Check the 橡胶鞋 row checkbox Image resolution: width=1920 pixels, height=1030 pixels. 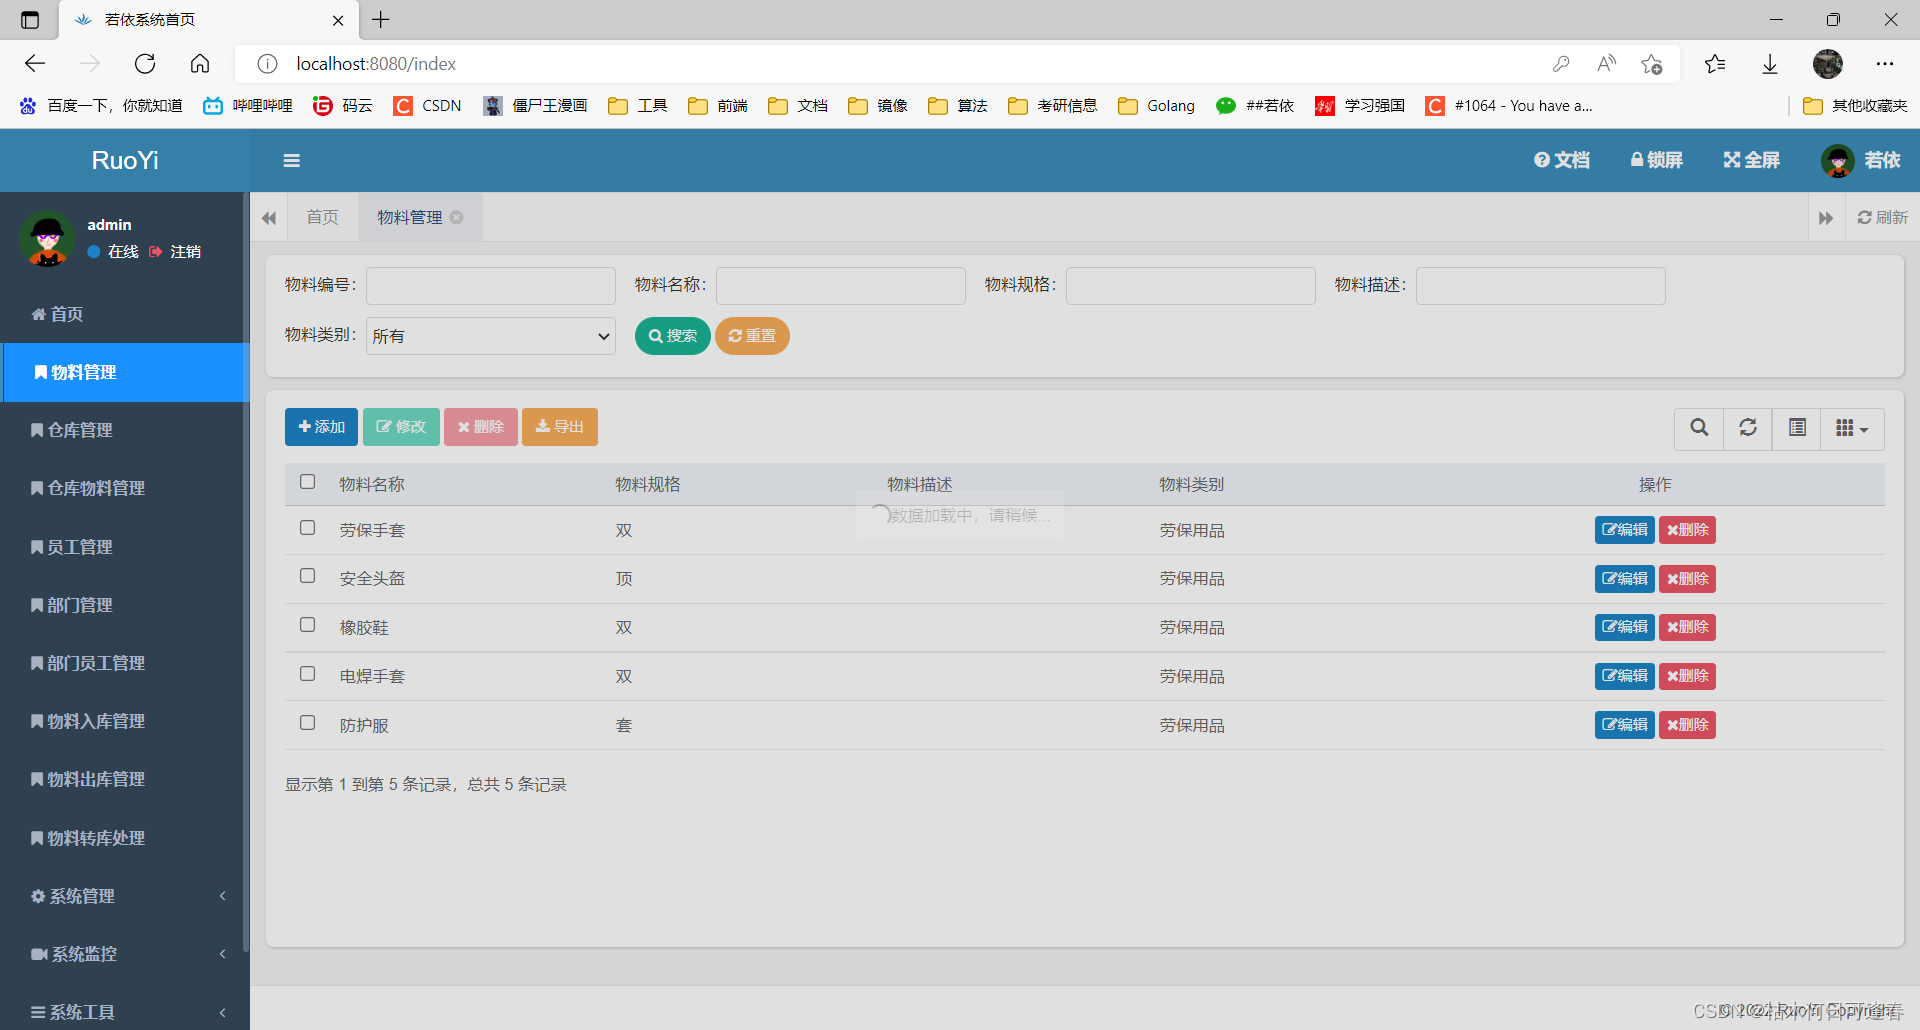pyautogui.click(x=307, y=625)
